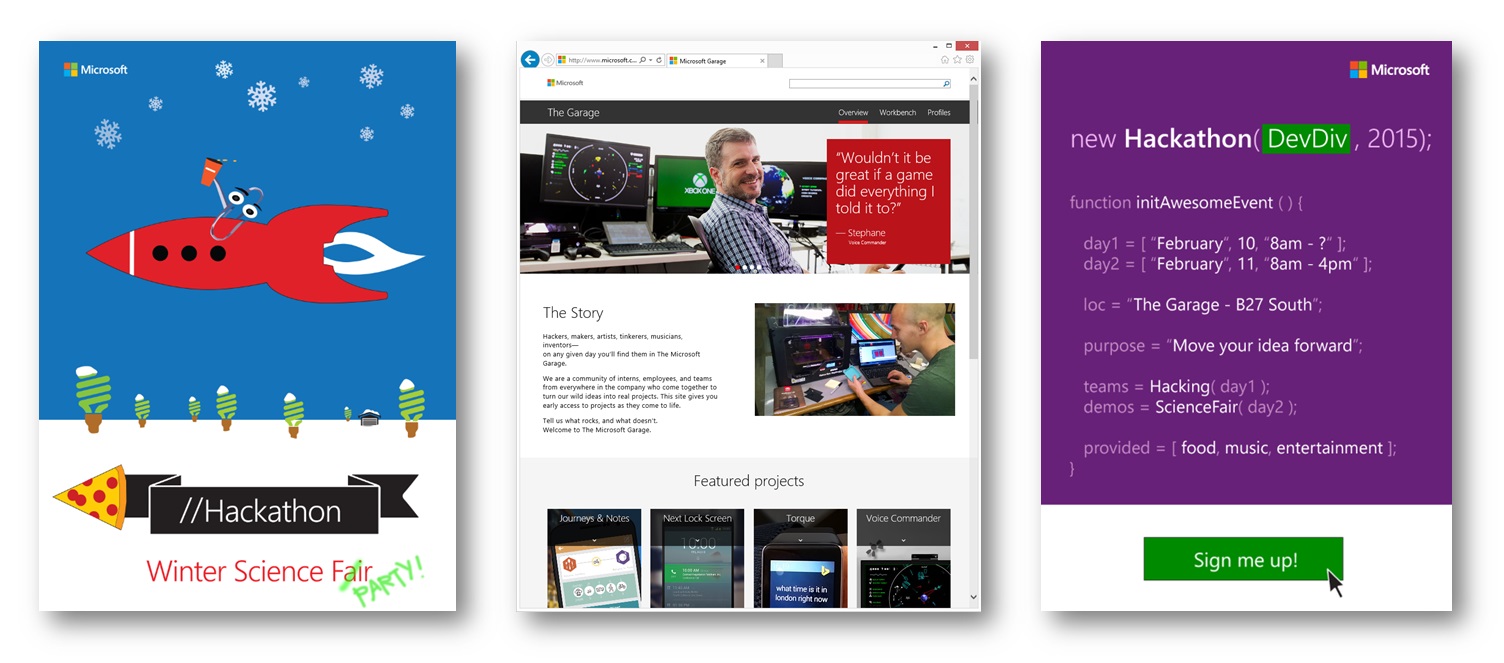Screen dimensions: 1504x663
Task: Expand the Voice Commander project chevron
Action: point(903,540)
